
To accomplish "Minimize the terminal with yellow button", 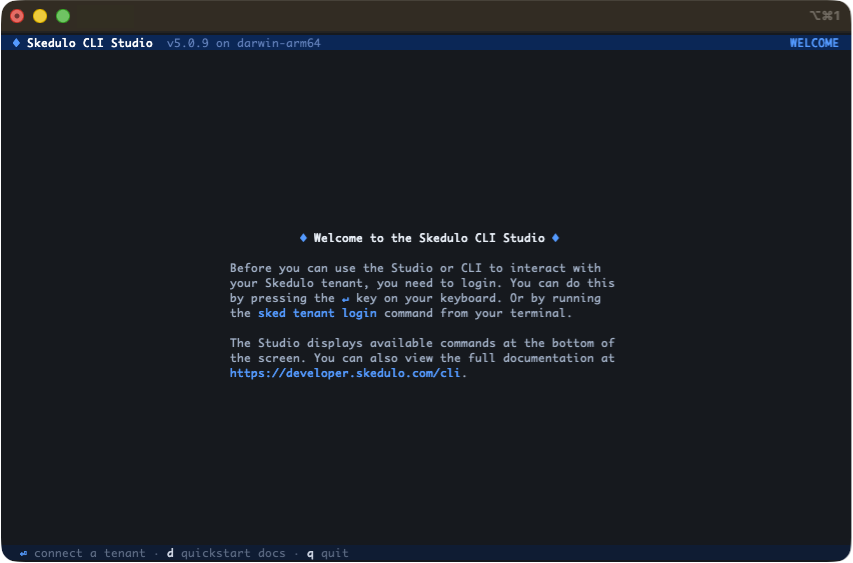I will coord(40,16).
